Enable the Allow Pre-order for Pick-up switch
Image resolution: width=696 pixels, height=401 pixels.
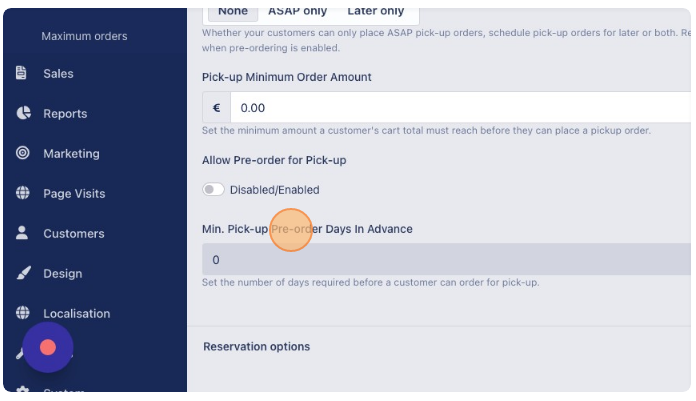(213, 190)
